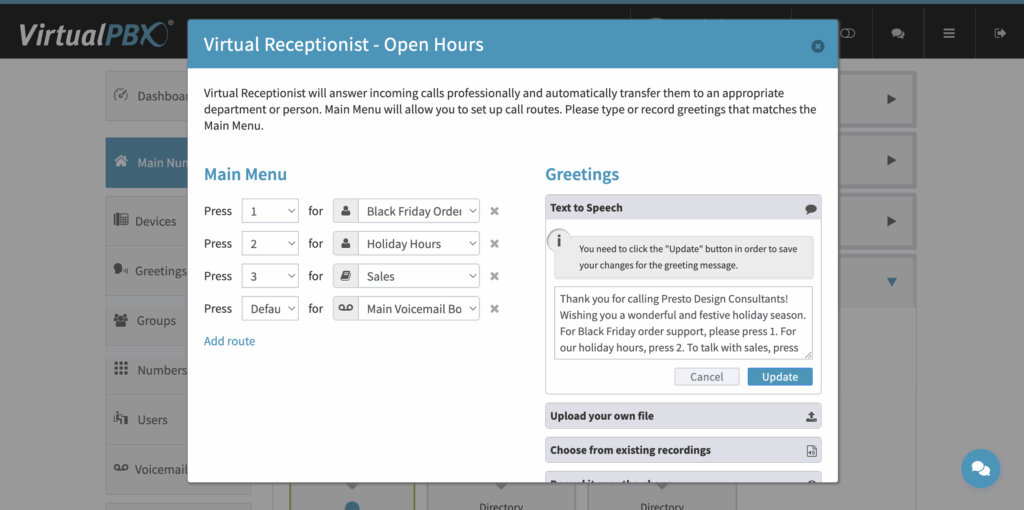Image resolution: width=1024 pixels, height=510 pixels.
Task: Click the Update button
Action: (x=780, y=377)
